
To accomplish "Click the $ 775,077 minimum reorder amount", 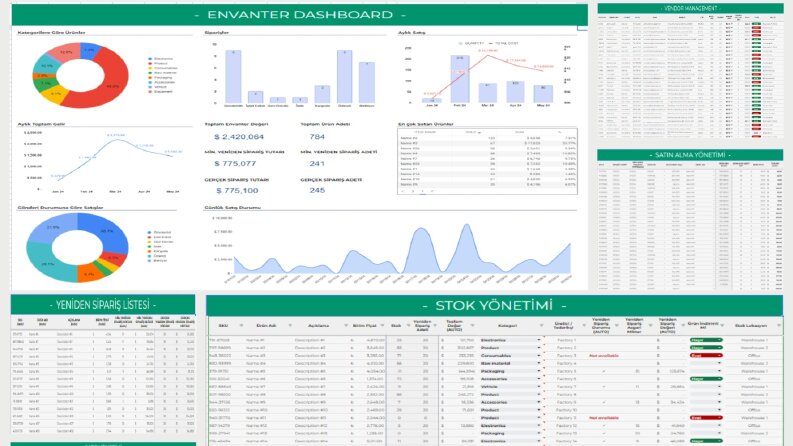I will (x=235, y=164).
